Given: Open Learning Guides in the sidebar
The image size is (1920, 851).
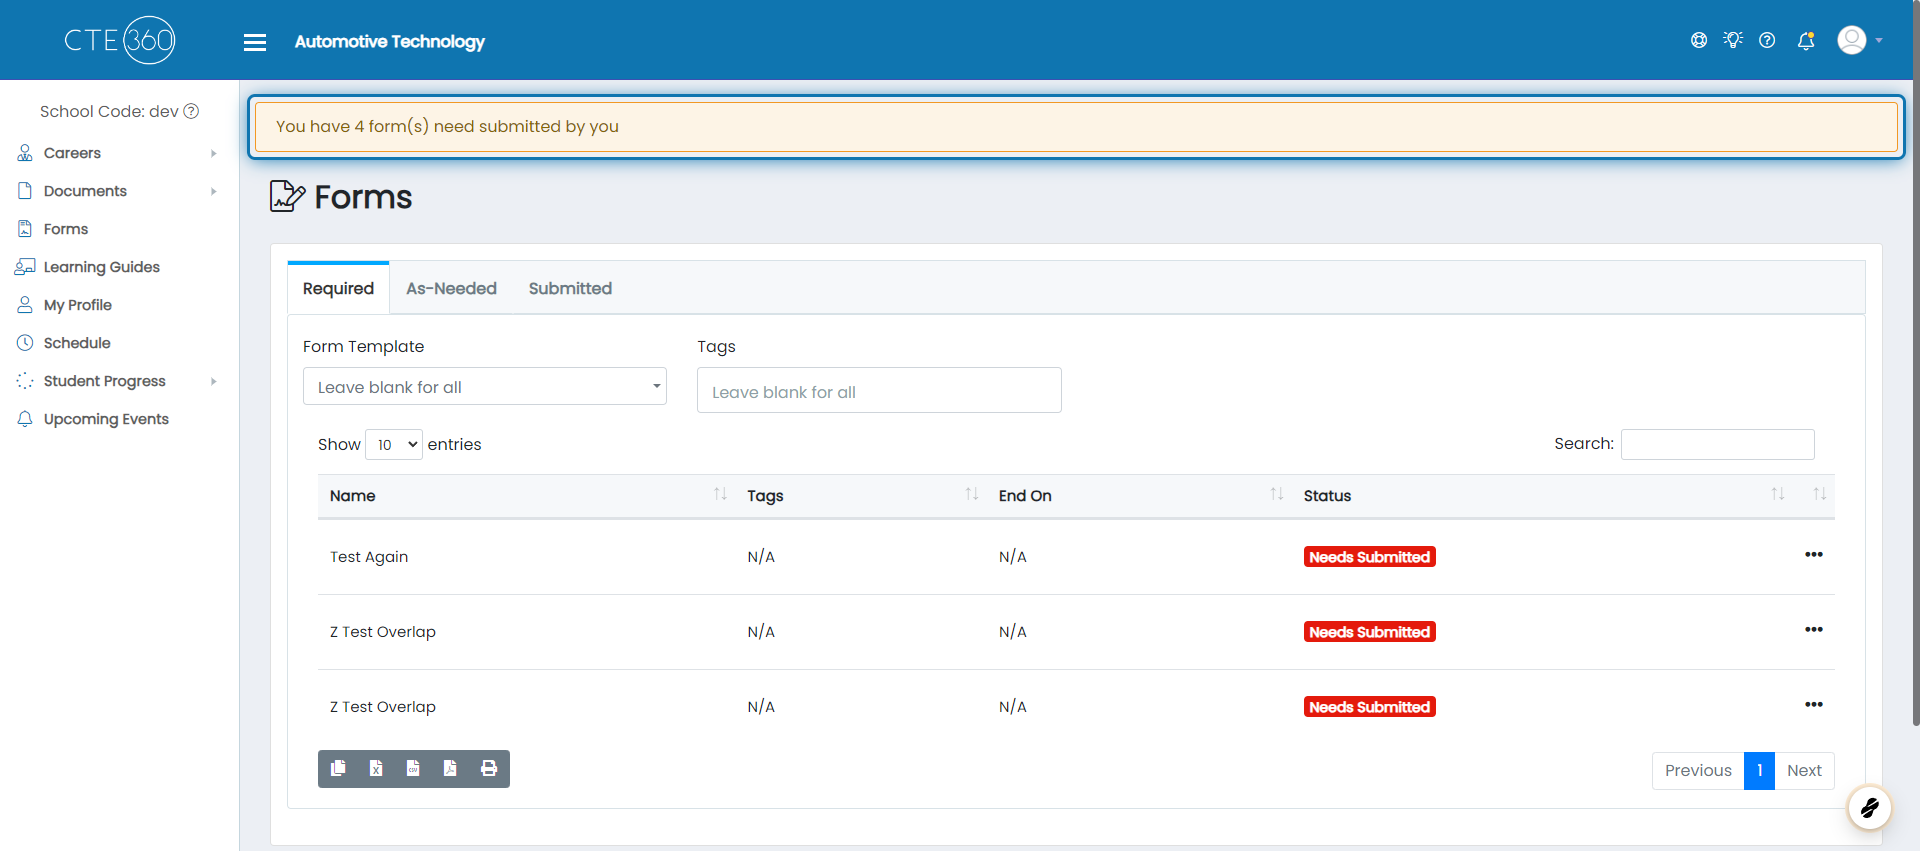Looking at the screenshot, I should [101, 267].
